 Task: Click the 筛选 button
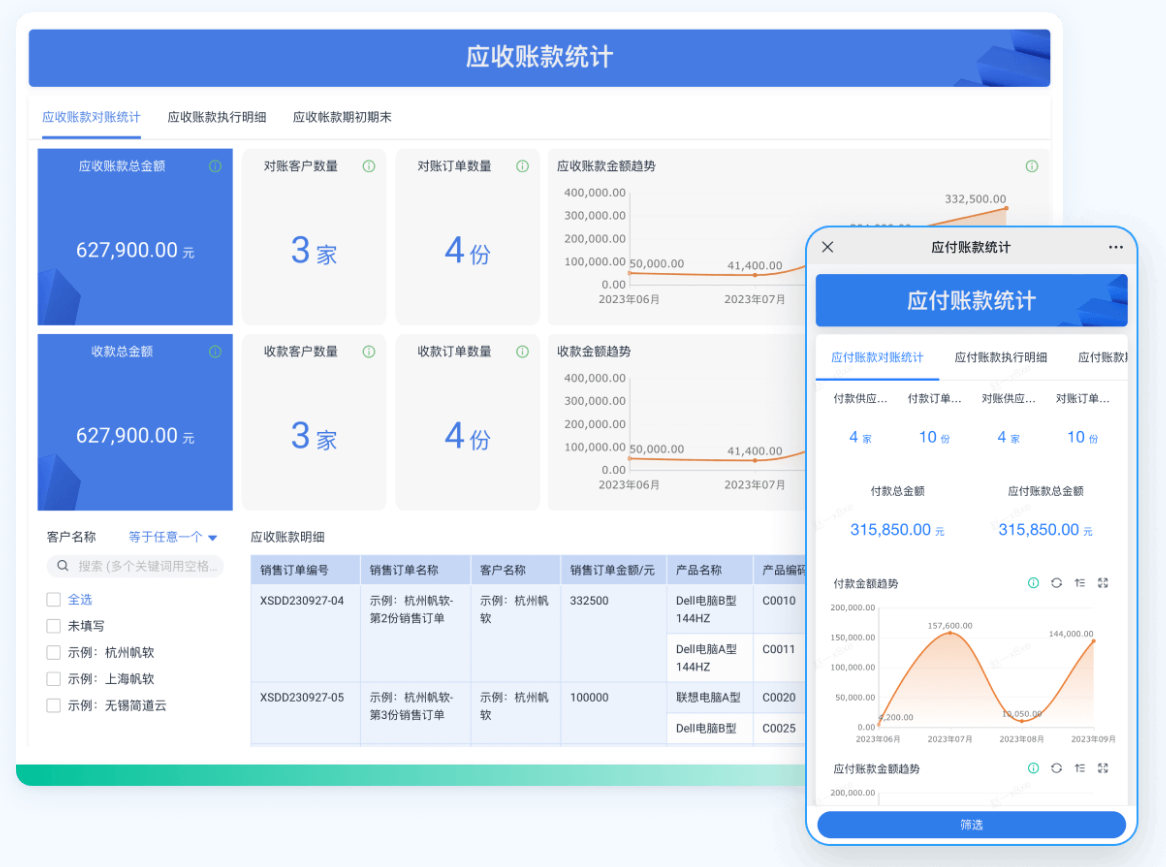(971, 825)
